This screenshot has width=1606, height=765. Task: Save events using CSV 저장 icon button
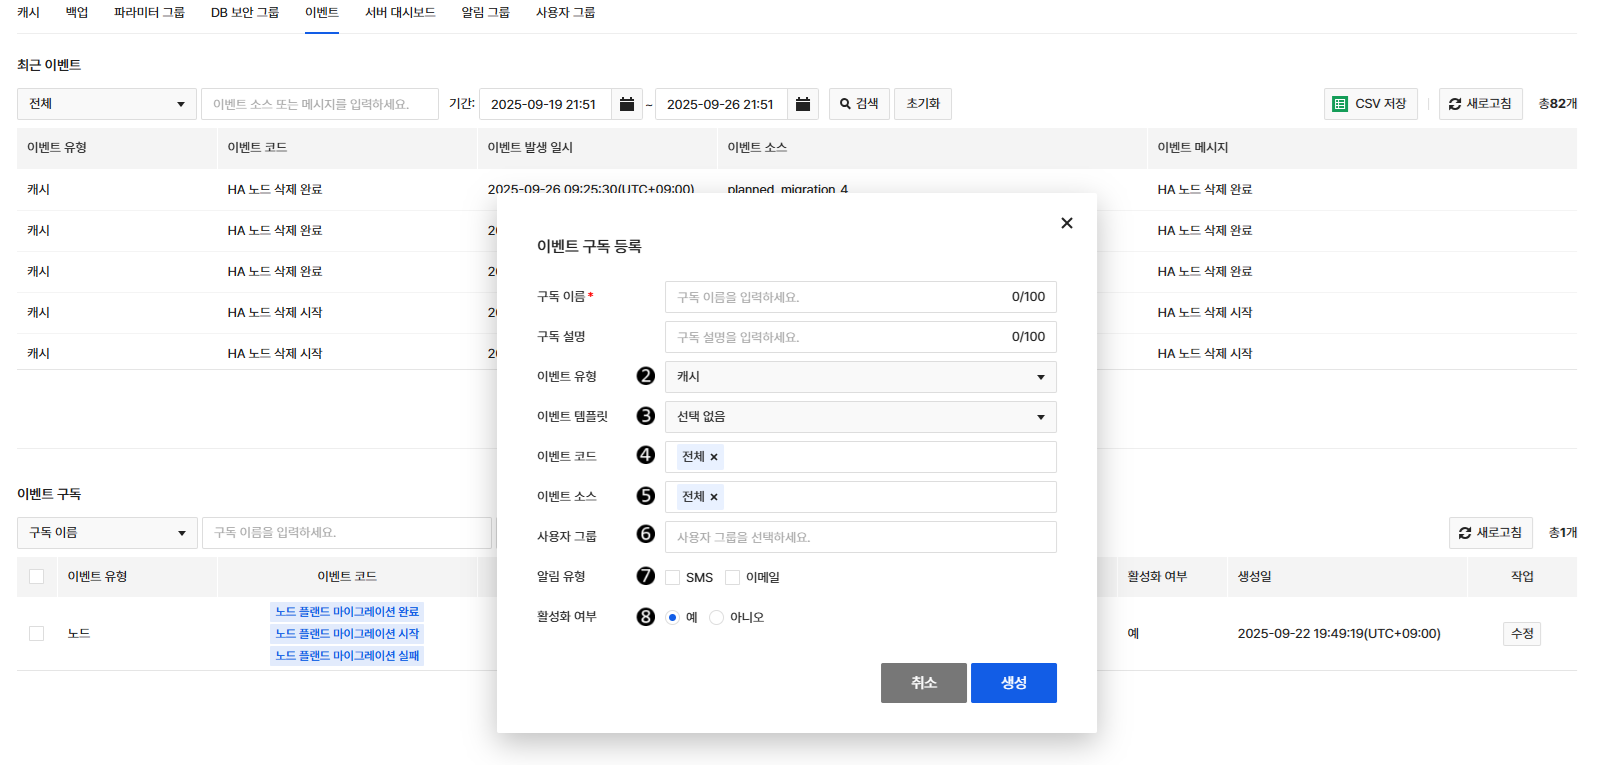(1370, 104)
